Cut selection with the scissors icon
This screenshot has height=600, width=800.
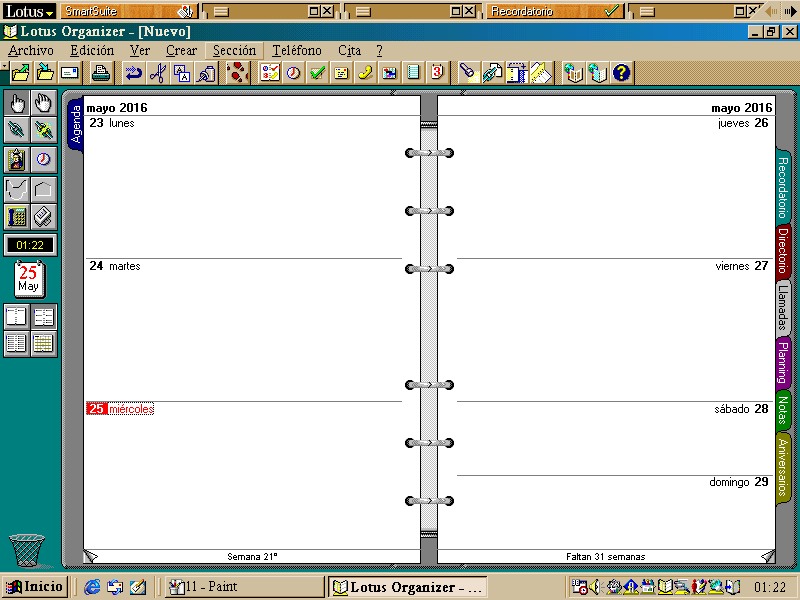[158, 72]
